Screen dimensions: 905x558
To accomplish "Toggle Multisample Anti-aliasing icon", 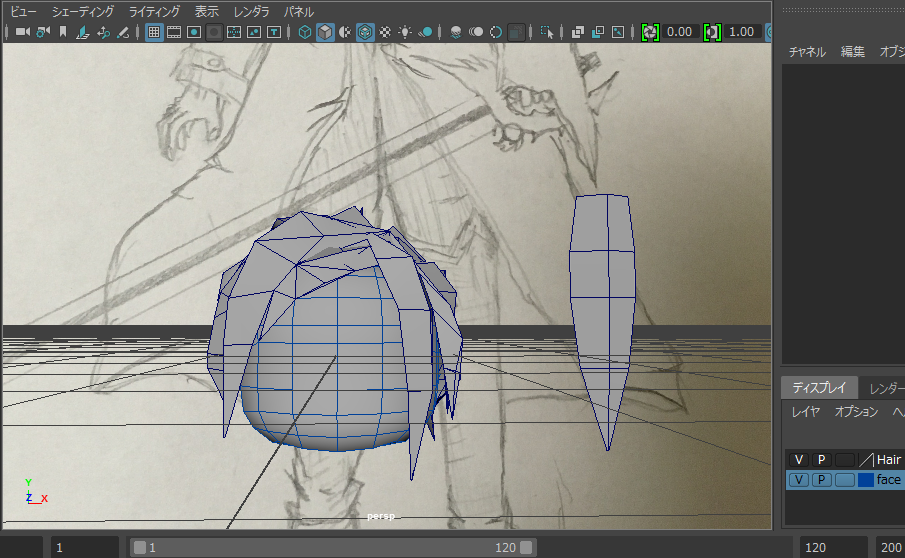I will pos(496,32).
